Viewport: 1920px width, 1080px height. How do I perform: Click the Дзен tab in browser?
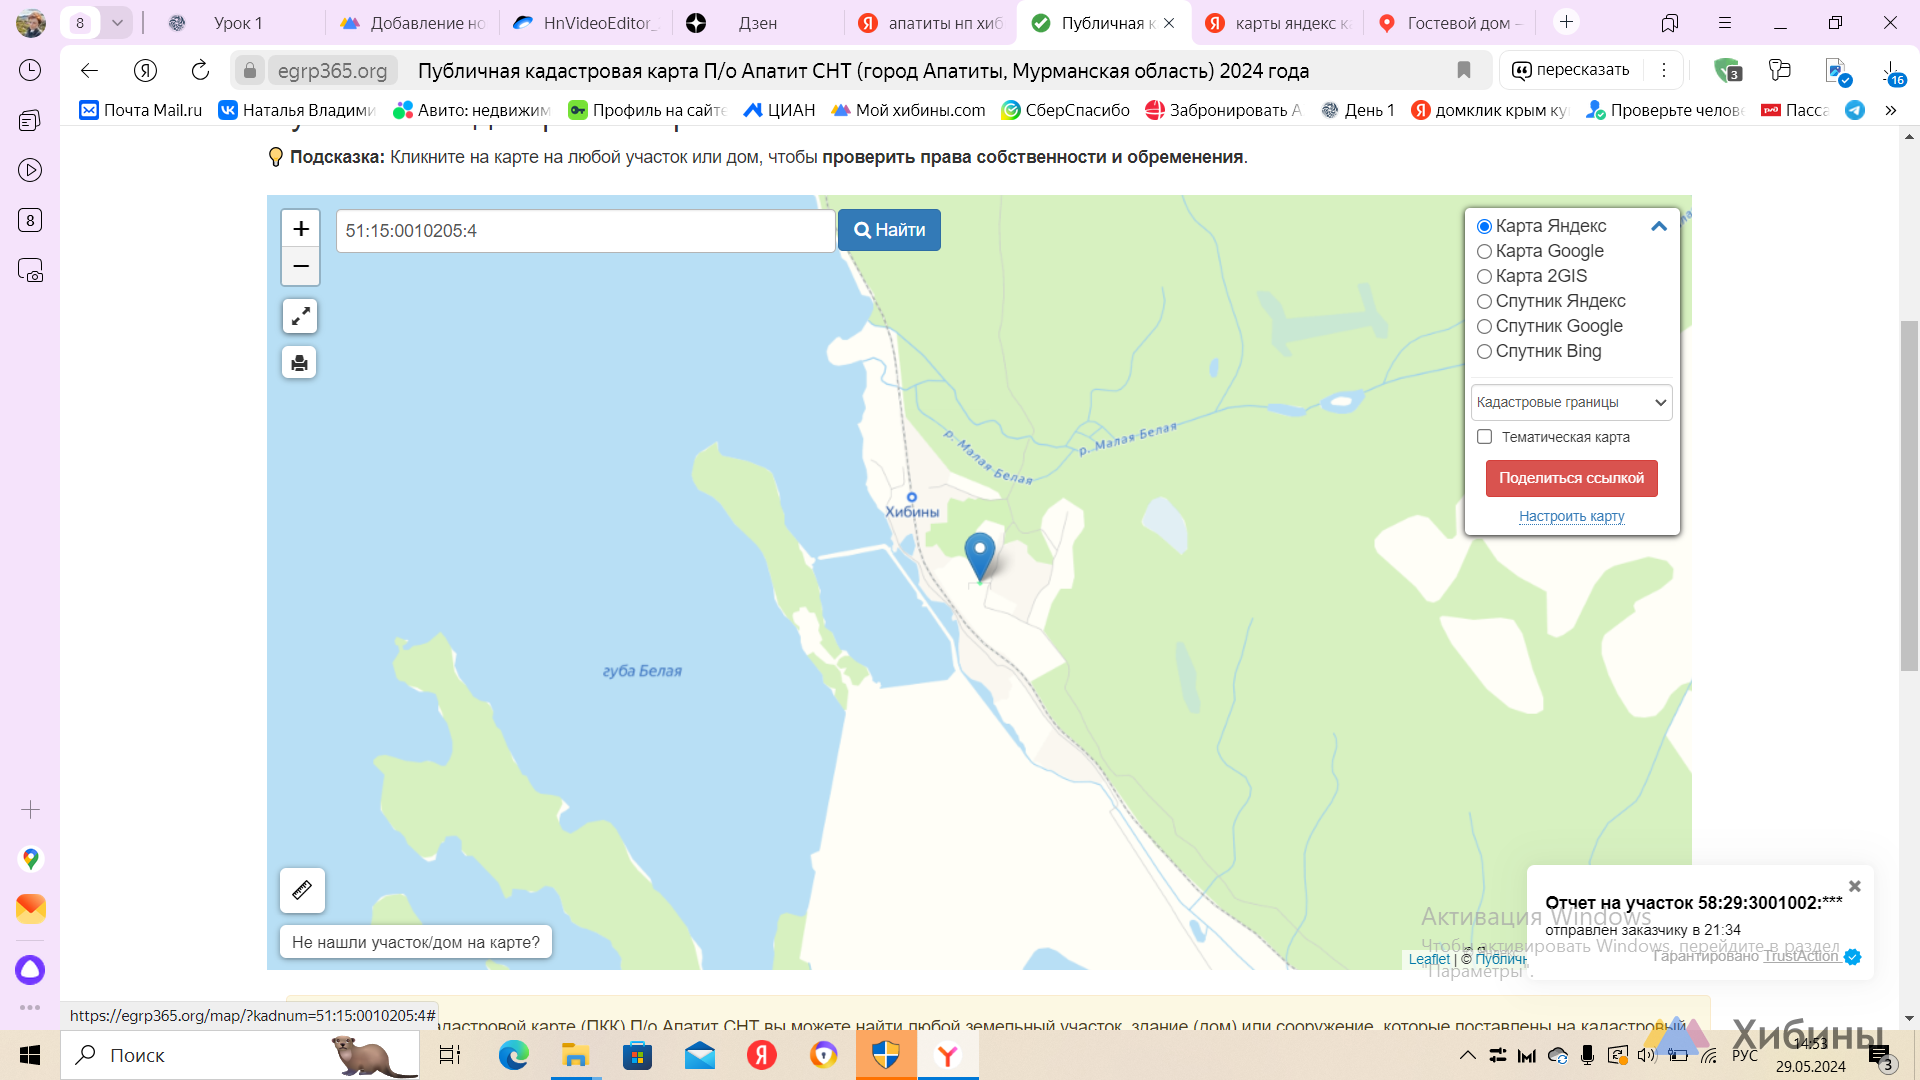point(757,22)
